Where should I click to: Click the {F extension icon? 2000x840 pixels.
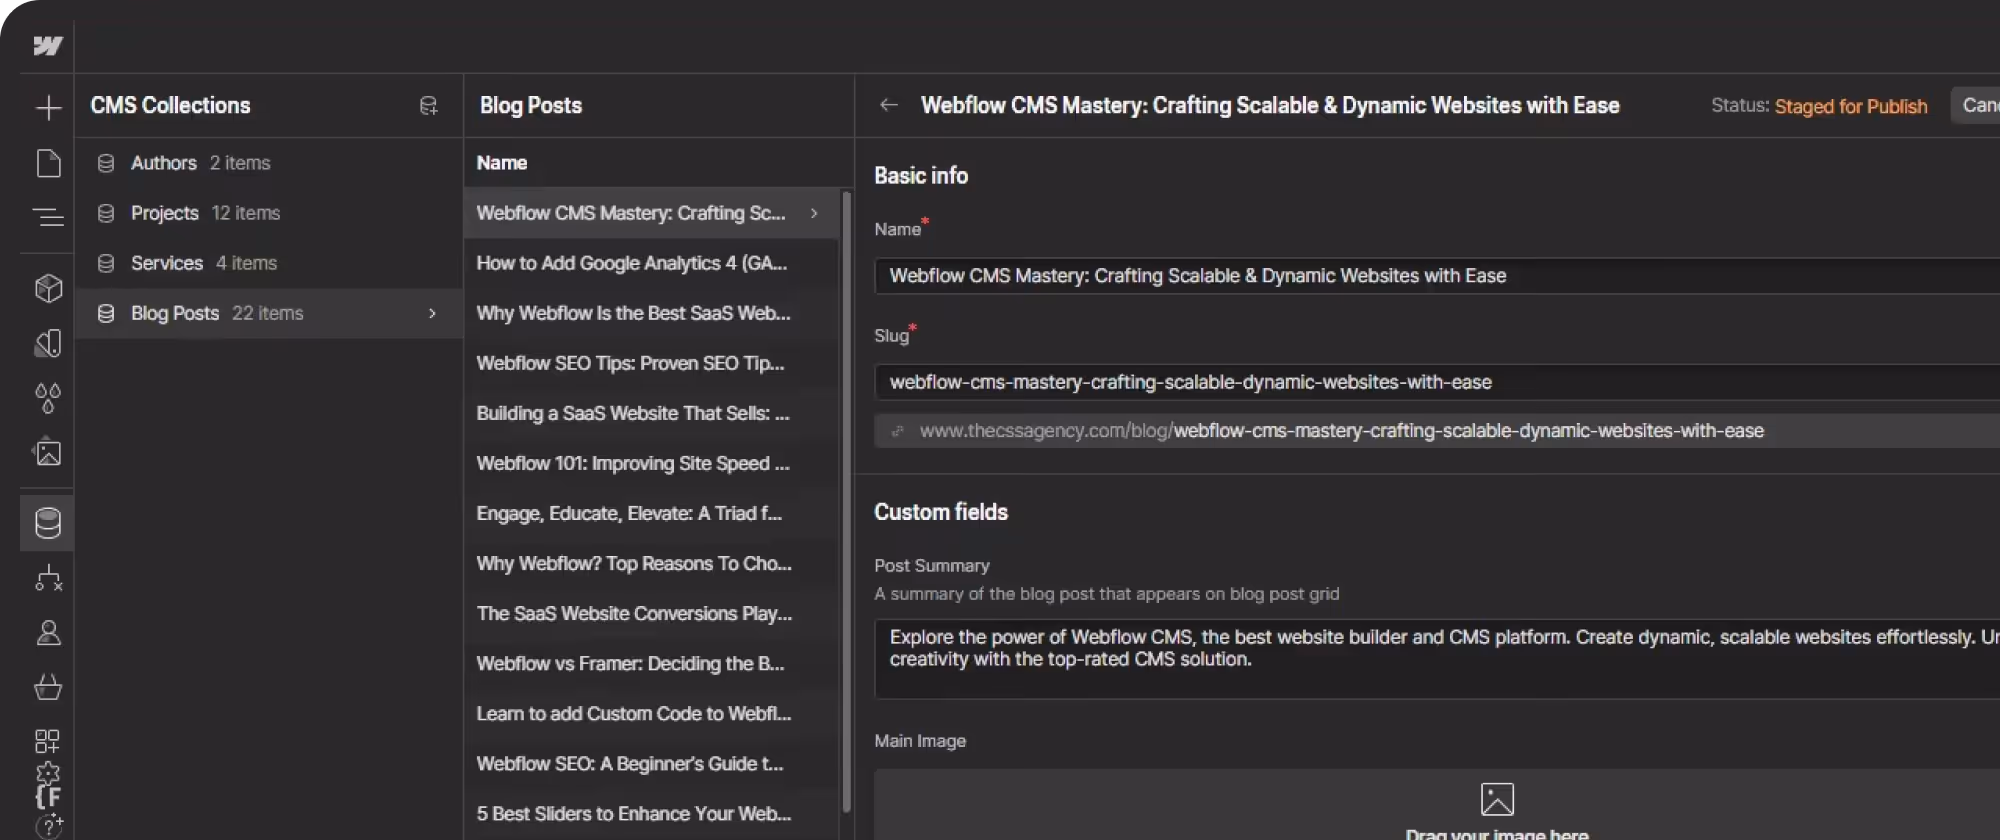click(x=48, y=797)
